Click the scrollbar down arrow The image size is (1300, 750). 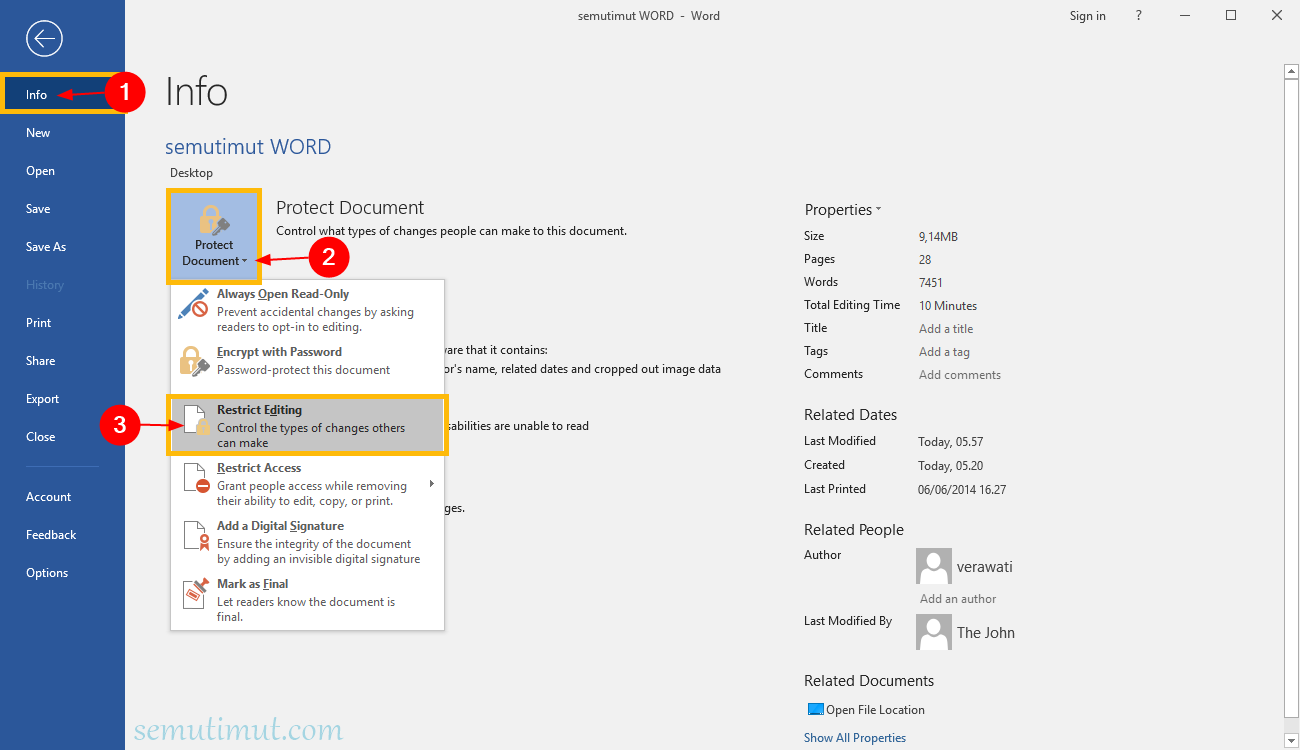click(x=1290, y=741)
